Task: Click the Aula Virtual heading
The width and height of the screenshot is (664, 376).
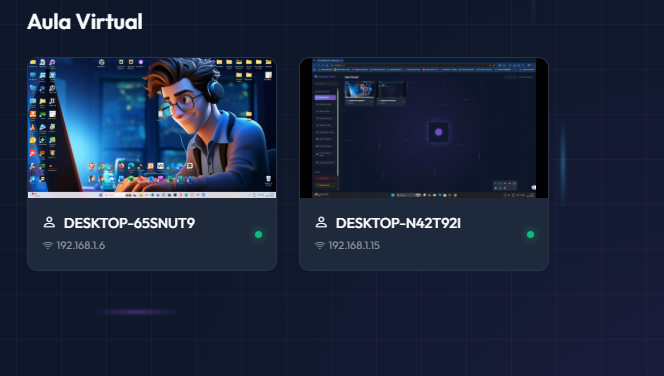Action: click(85, 22)
